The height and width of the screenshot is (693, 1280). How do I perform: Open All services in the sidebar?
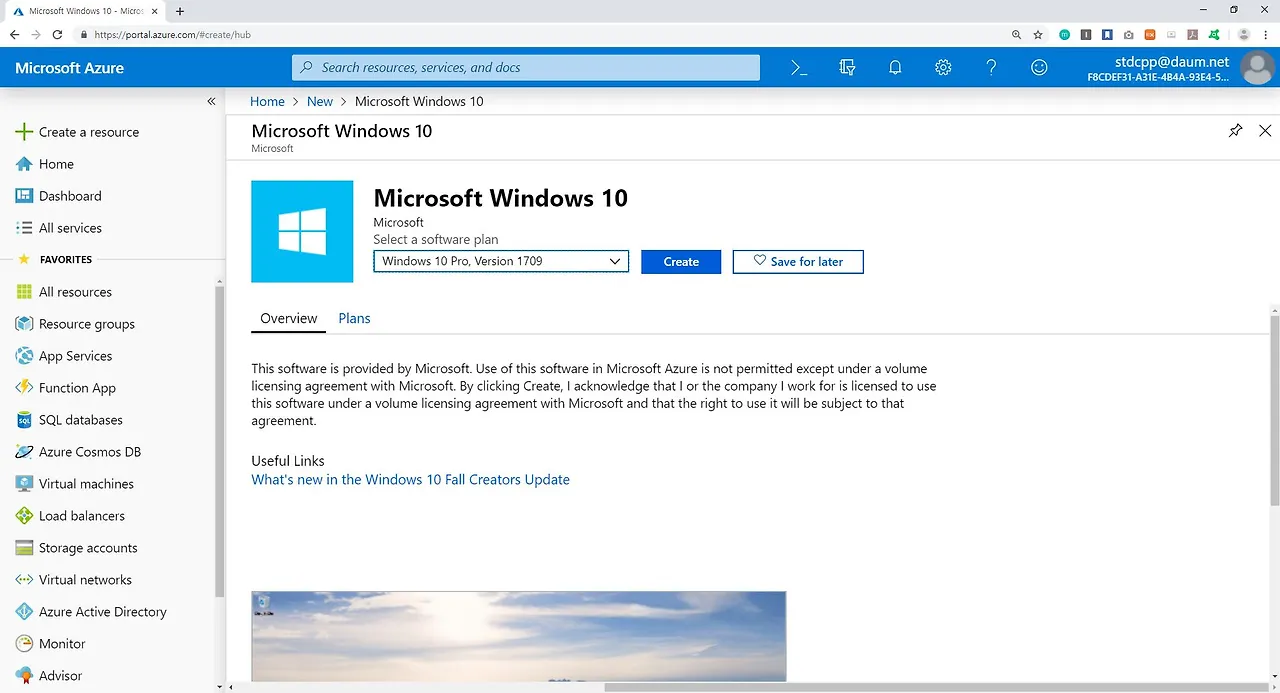59,228
